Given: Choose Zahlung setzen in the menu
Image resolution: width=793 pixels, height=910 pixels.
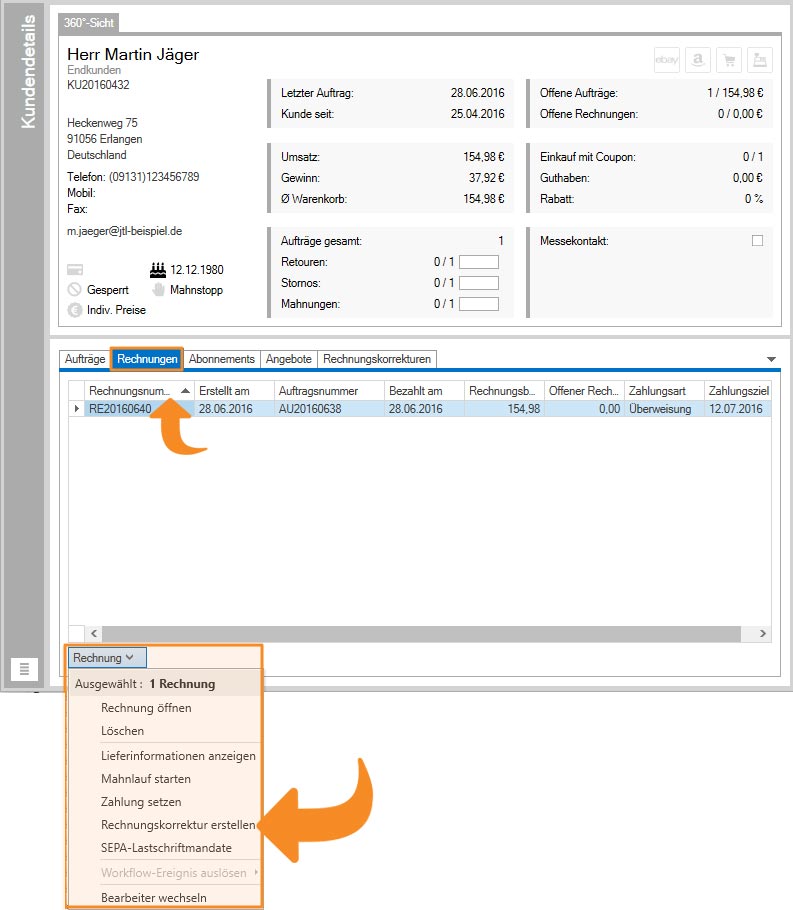Looking at the screenshot, I should pyautogui.click(x=141, y=802).
